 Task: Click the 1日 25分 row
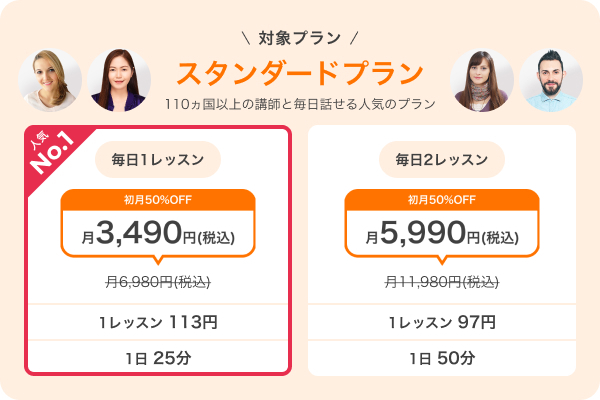tap(158, 358)
